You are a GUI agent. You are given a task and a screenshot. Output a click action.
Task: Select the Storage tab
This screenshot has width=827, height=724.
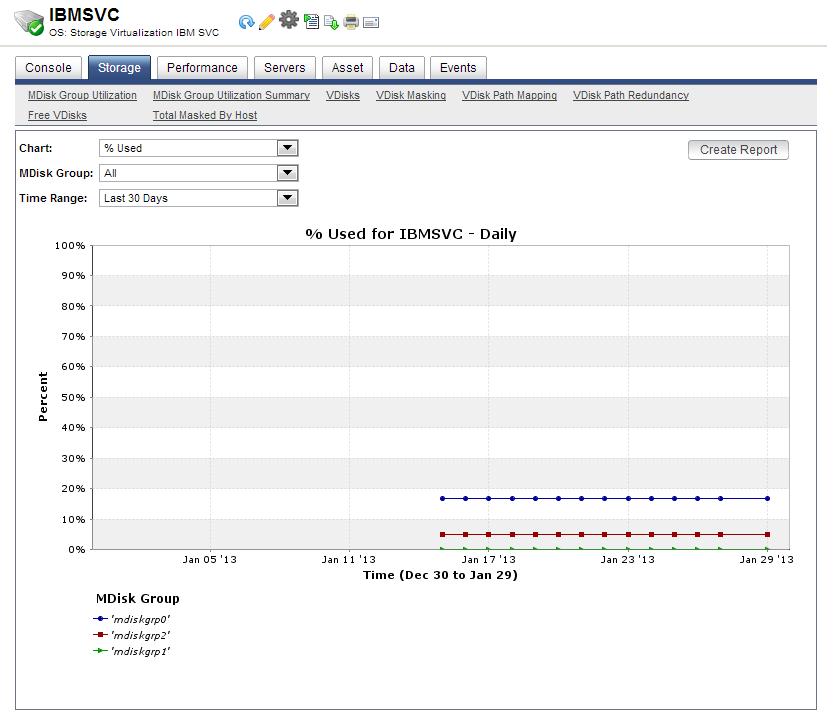coord(119,67)
